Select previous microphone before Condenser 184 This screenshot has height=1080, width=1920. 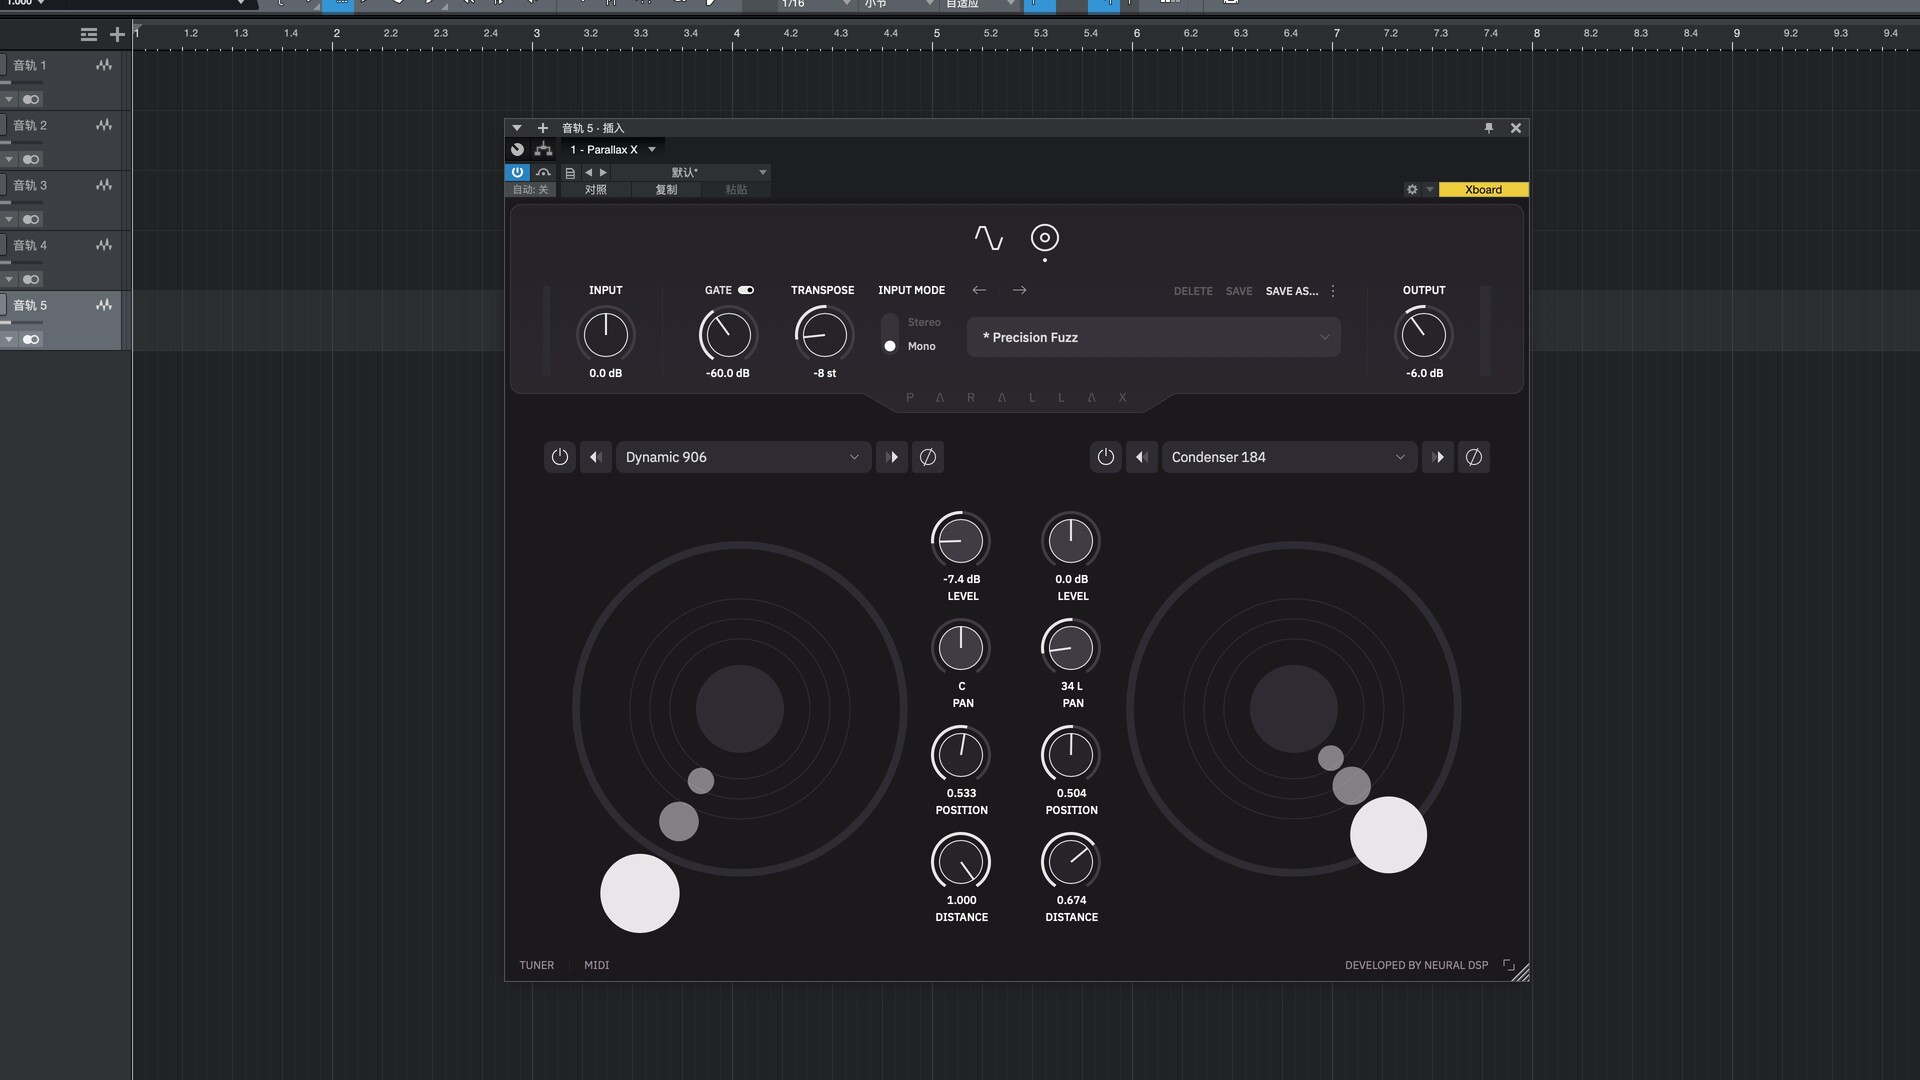point(1141,457)
